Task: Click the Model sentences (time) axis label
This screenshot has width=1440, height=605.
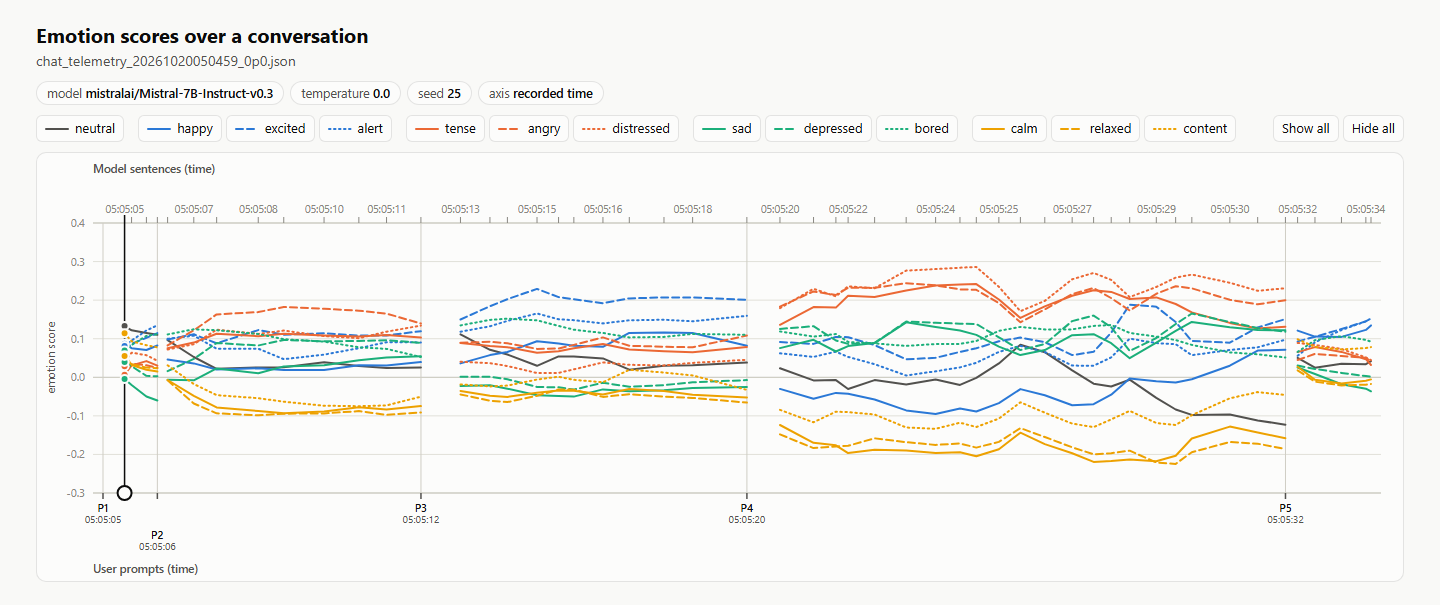Action: tap(154, 169)
